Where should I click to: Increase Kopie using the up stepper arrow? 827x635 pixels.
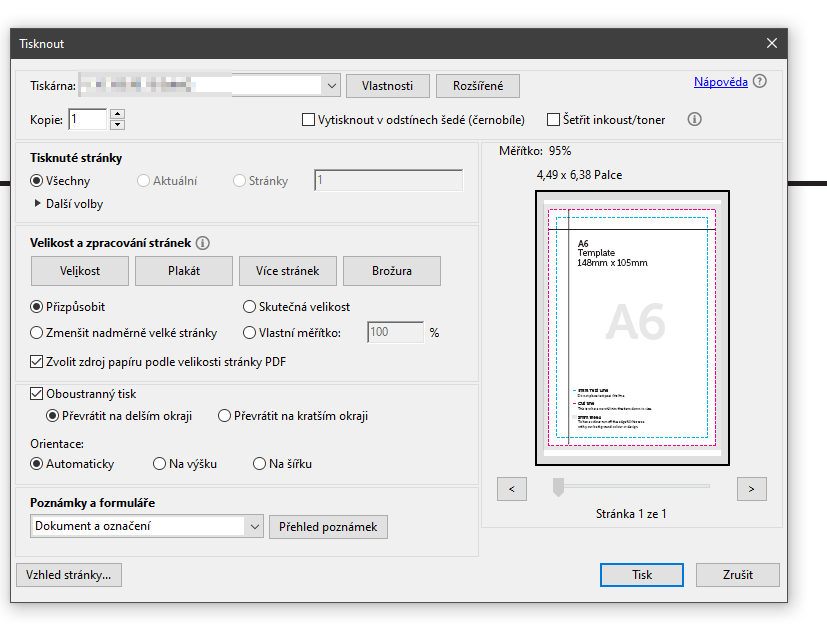pyautogui.click(x=119, y=113)
